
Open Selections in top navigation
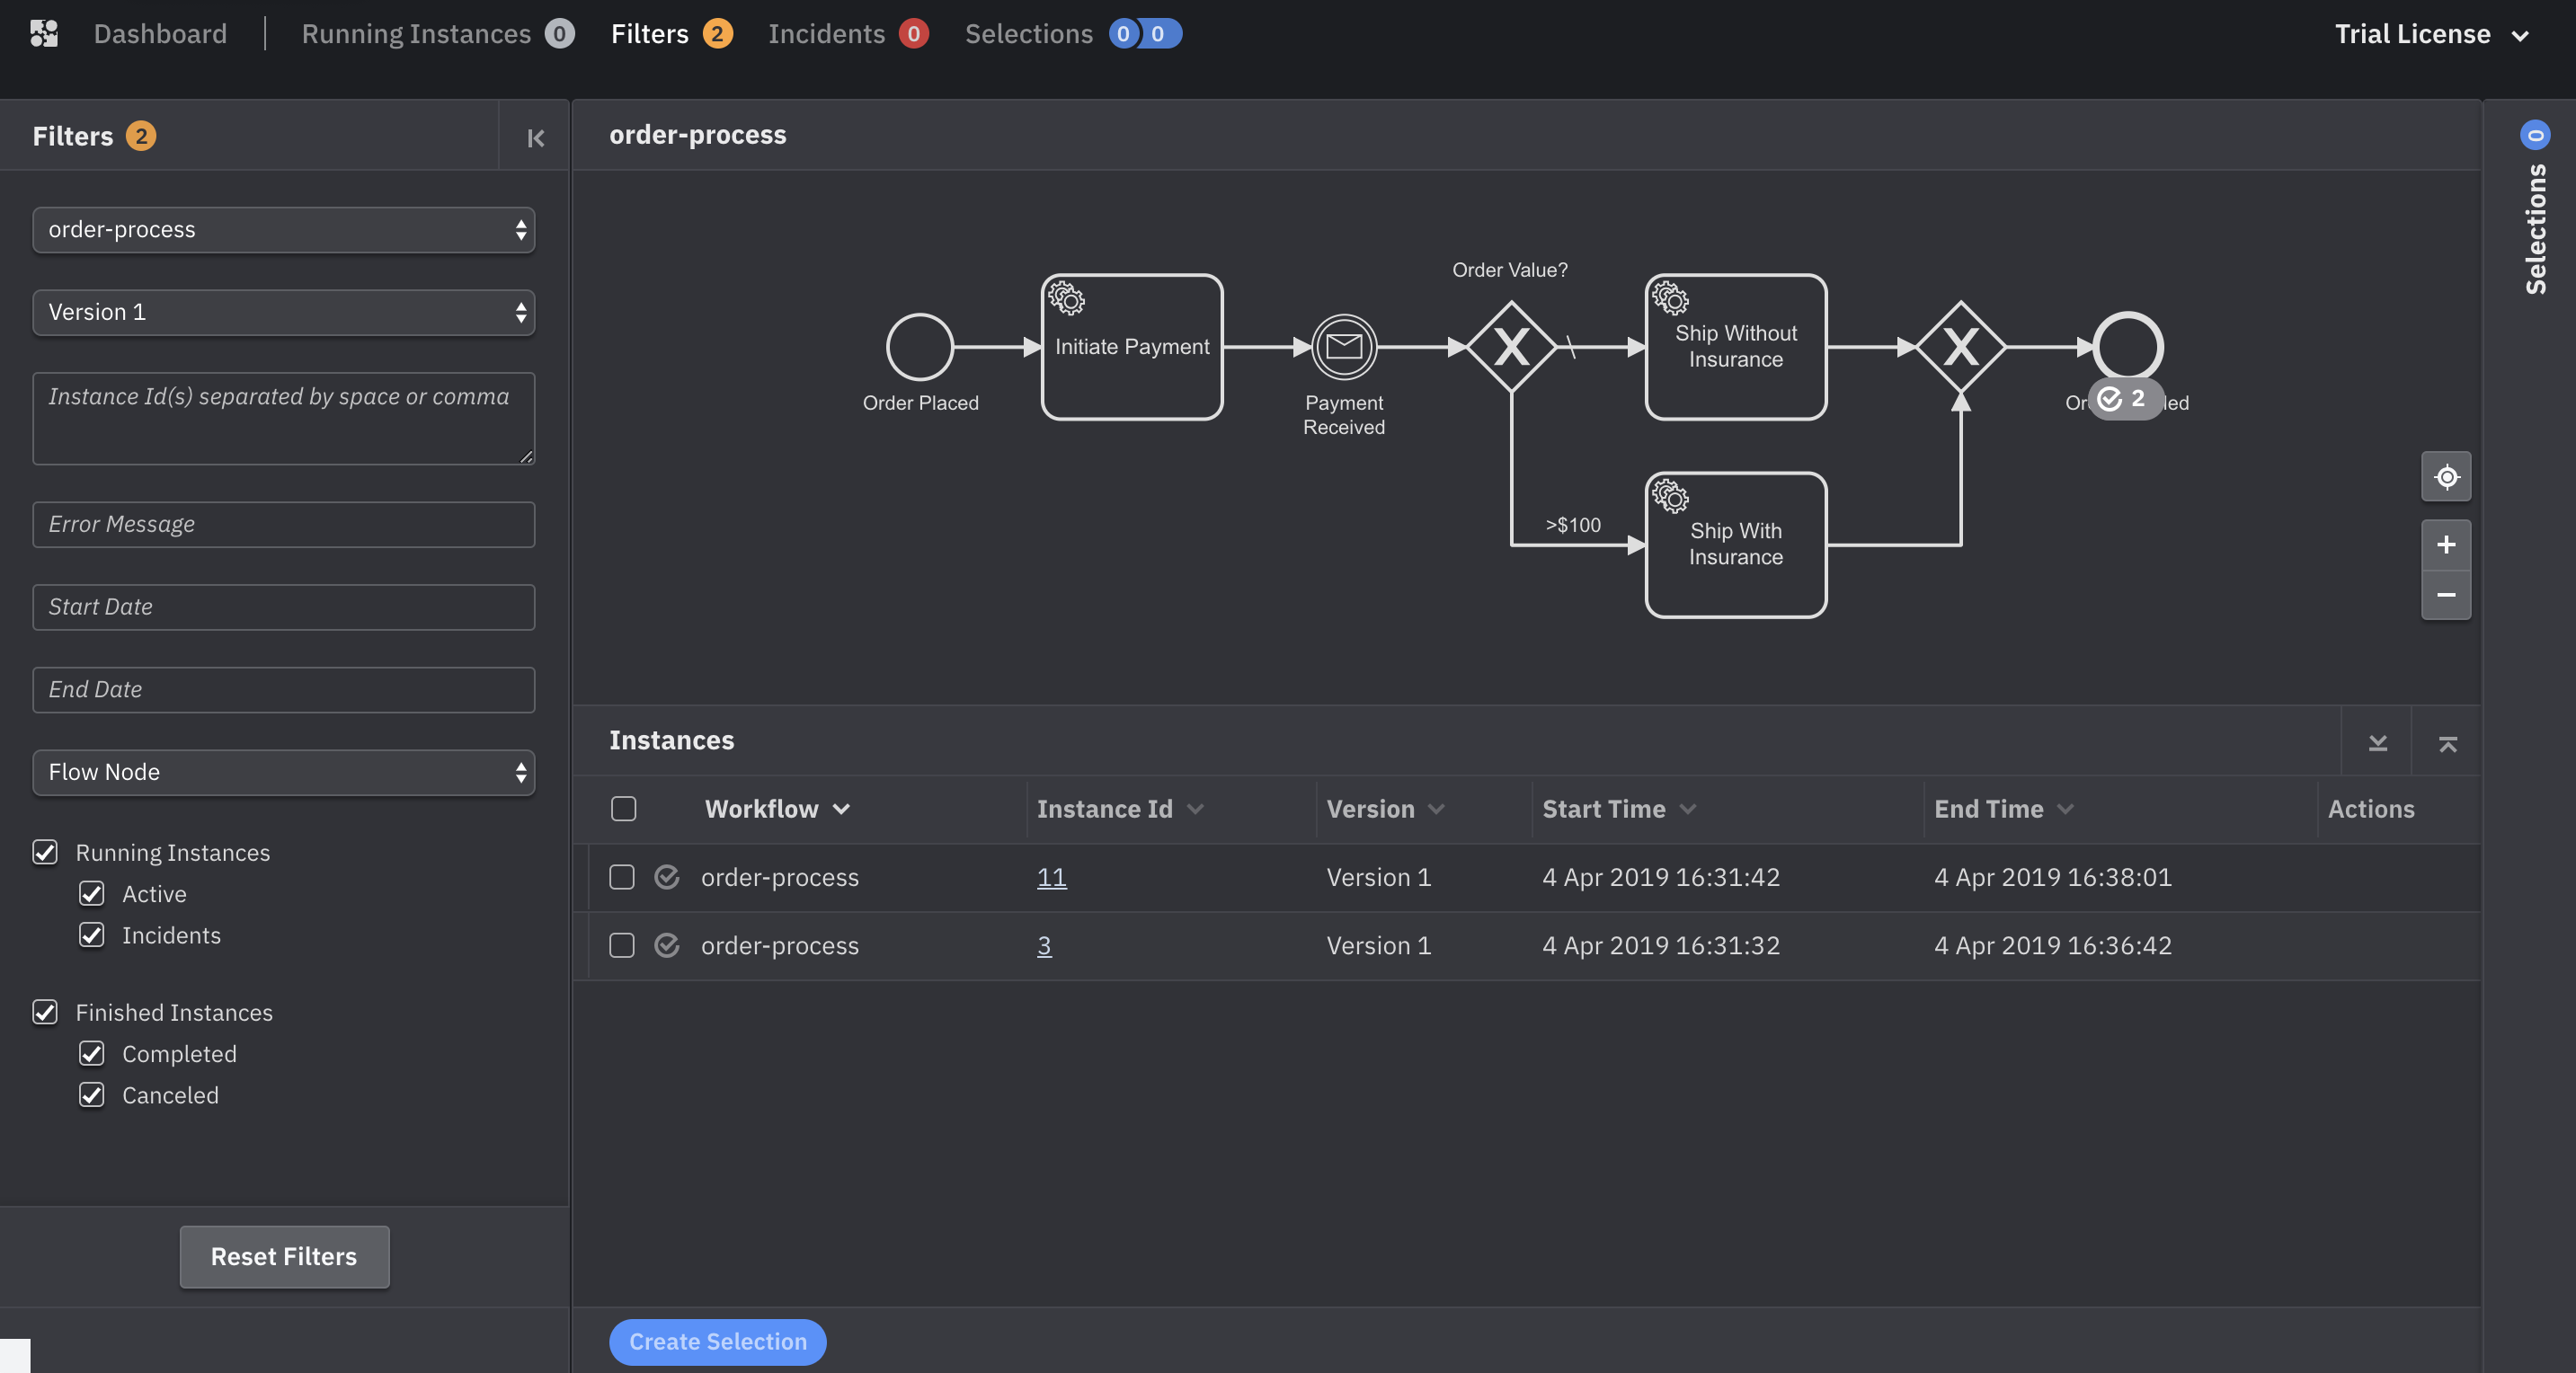pos(1073,34)
